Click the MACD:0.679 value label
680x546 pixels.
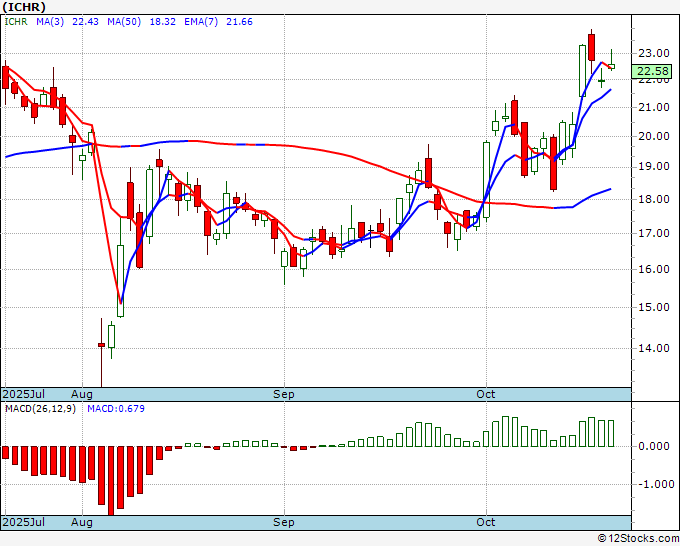116,409
